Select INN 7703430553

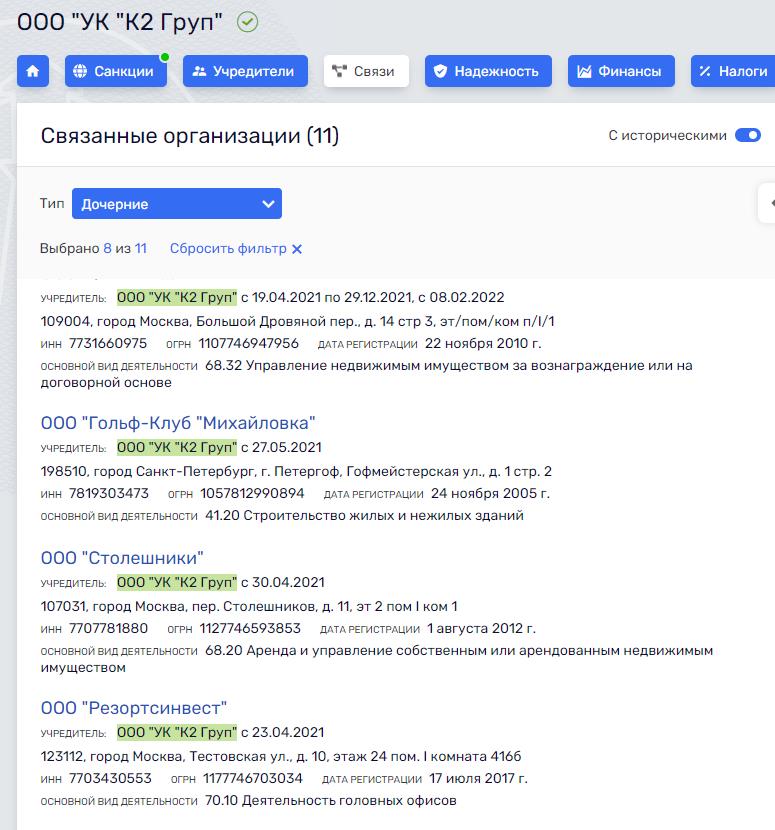(x=110, y=779)
